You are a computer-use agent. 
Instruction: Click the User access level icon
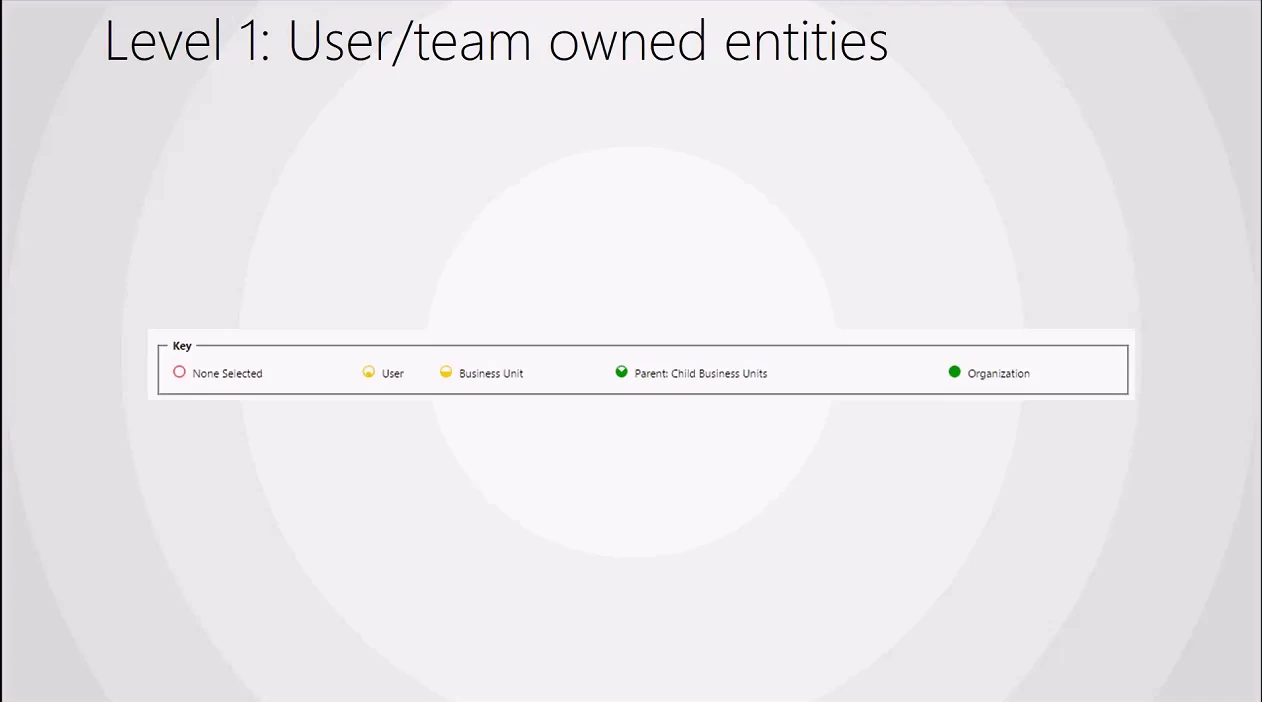click(368, 372)
